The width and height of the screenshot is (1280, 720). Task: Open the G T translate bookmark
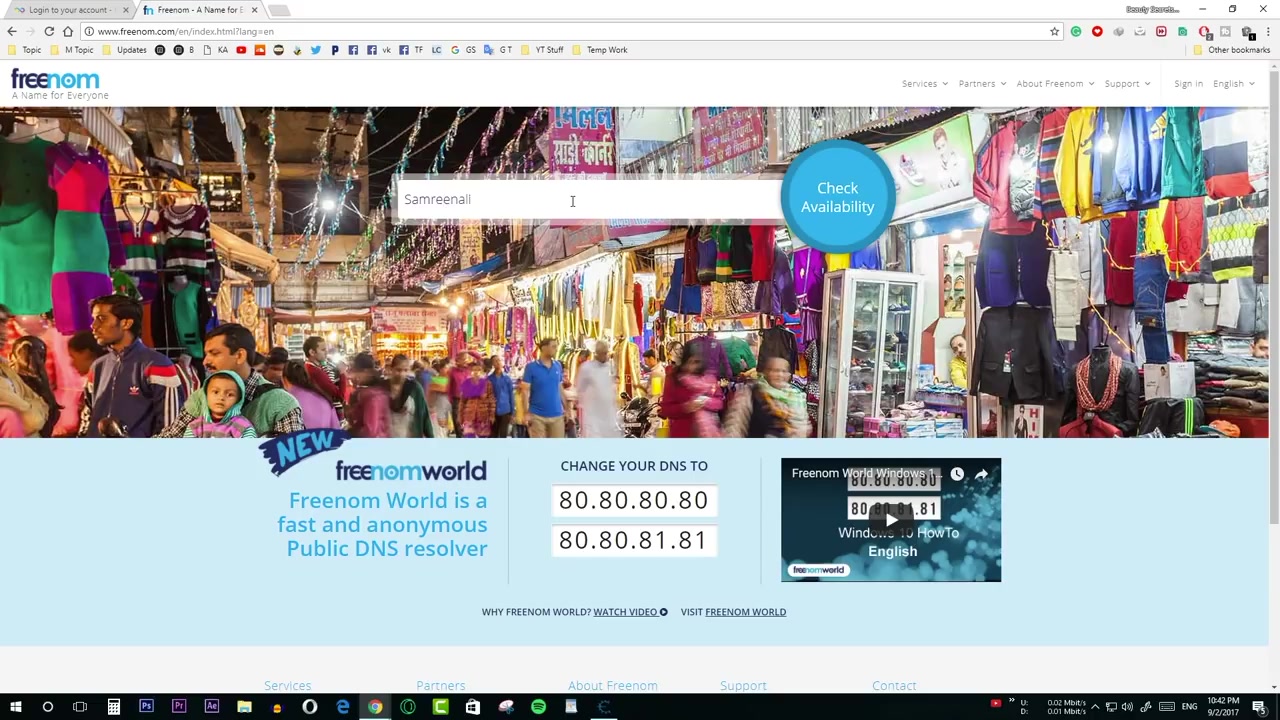click(498, 50)
